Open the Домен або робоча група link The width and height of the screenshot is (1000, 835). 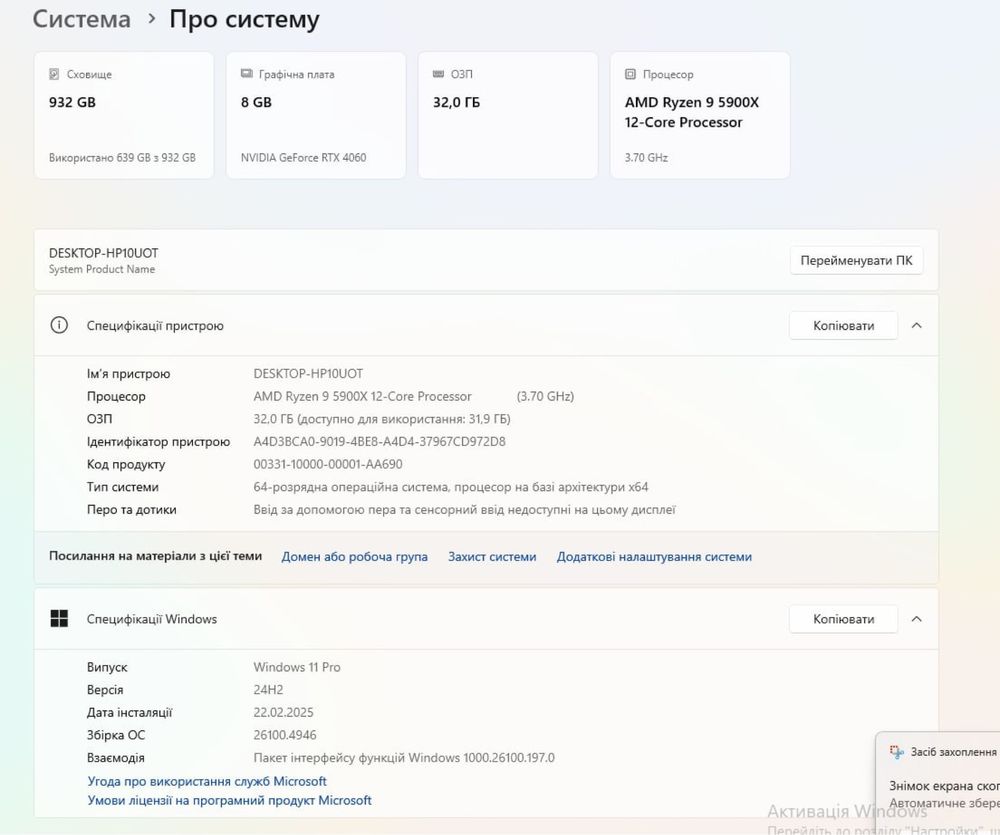pos(355,556)
